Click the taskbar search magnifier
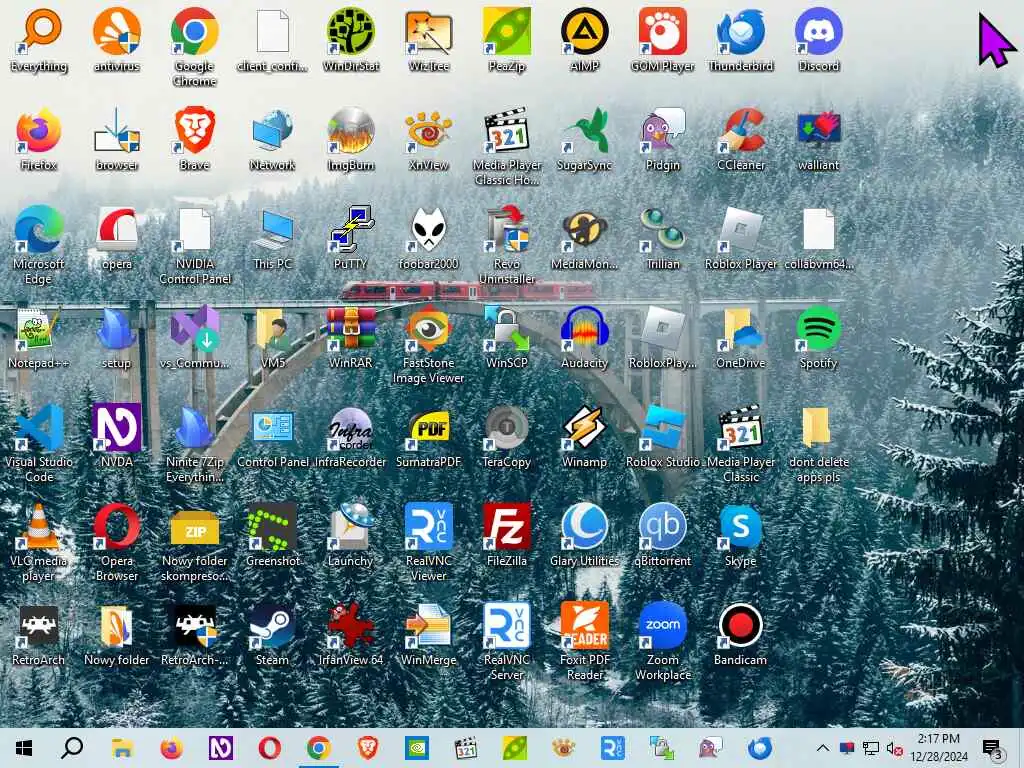This screenshot has width=1024, height=768. point(72,748)
